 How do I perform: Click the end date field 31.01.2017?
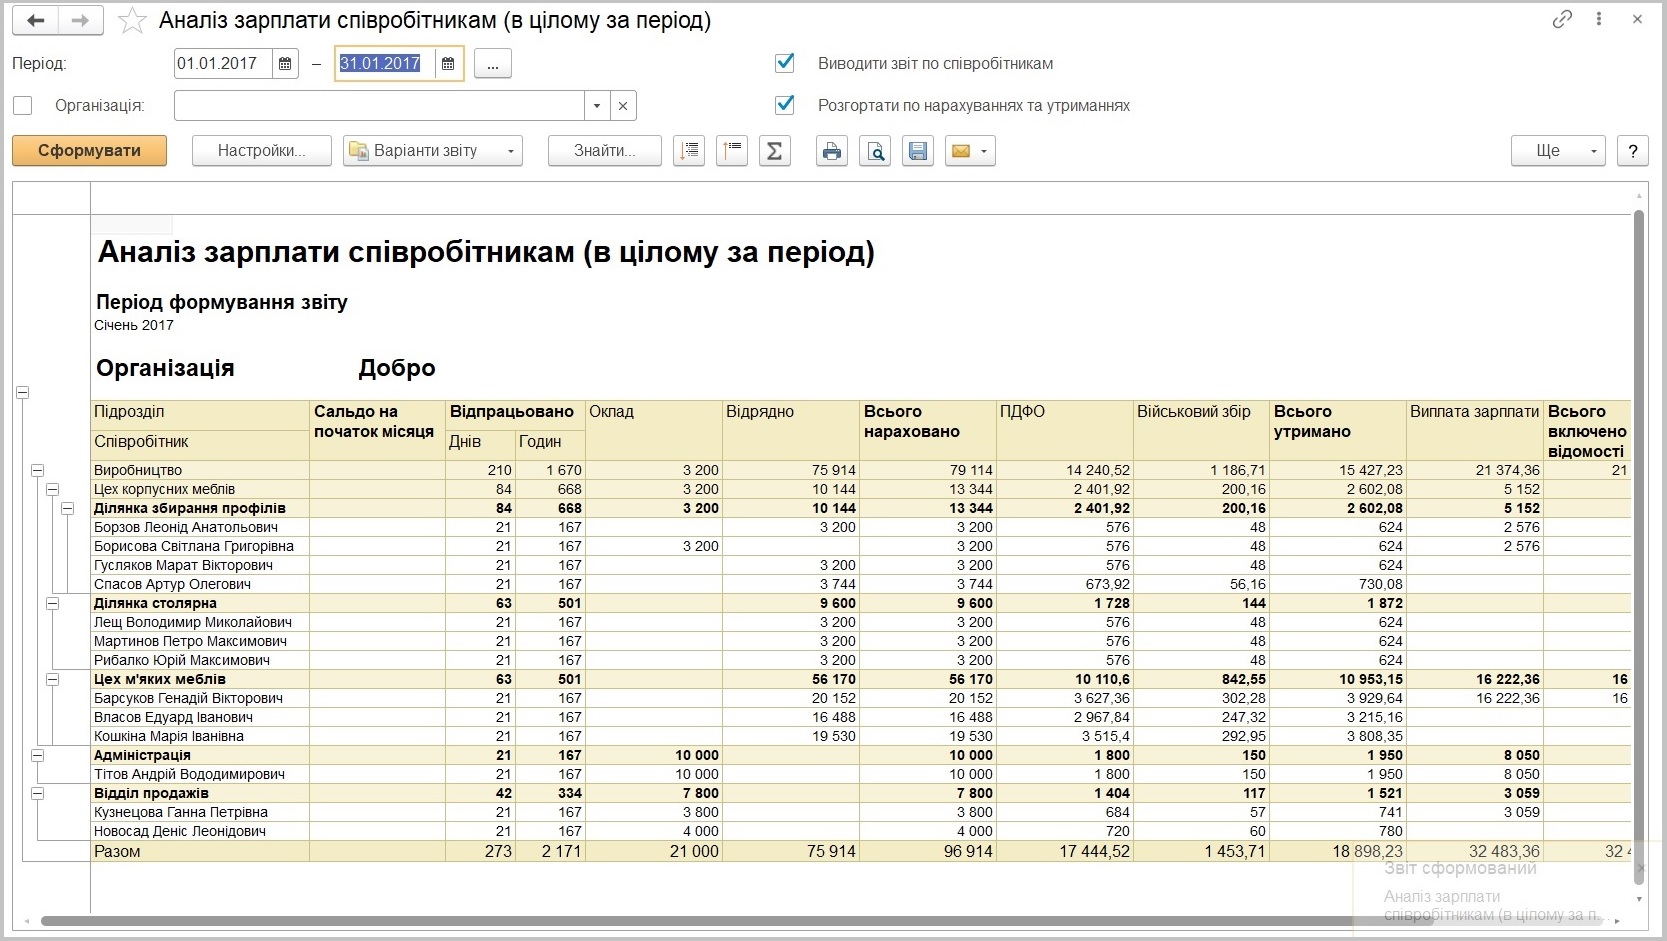(x=385, y=64)
